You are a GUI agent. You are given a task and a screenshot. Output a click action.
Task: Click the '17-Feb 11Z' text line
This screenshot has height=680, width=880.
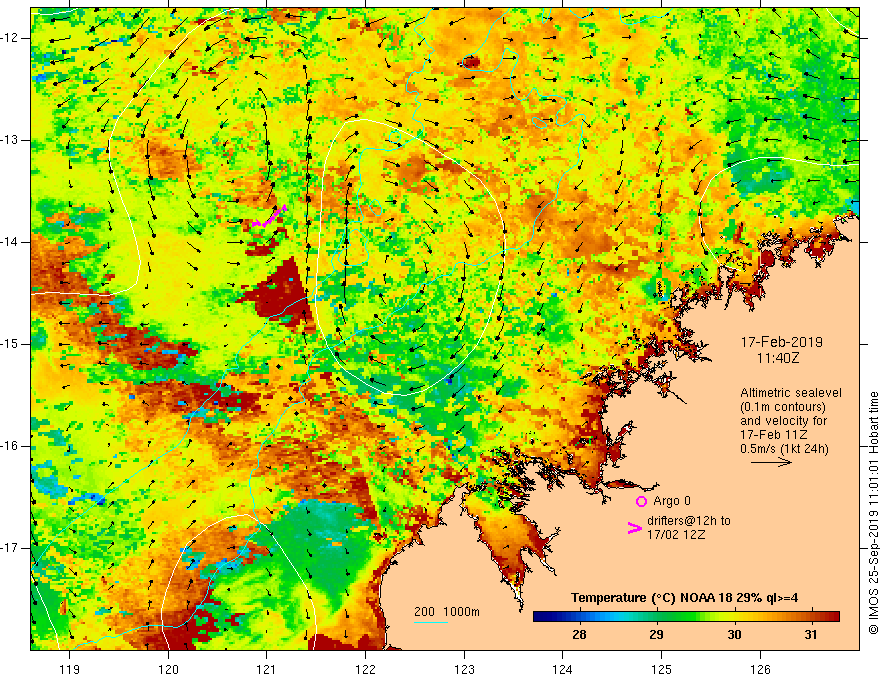[x=772, y=435]
